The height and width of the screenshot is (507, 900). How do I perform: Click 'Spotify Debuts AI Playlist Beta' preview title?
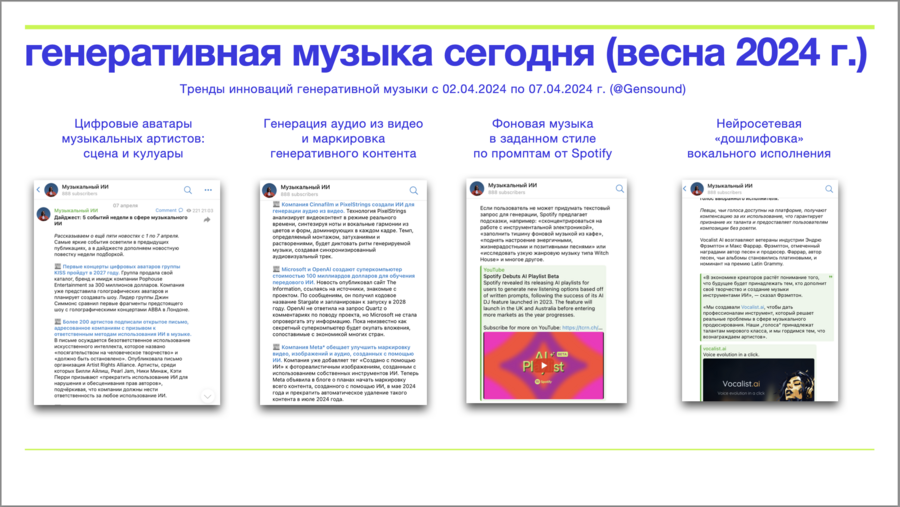tap(521, 276)
